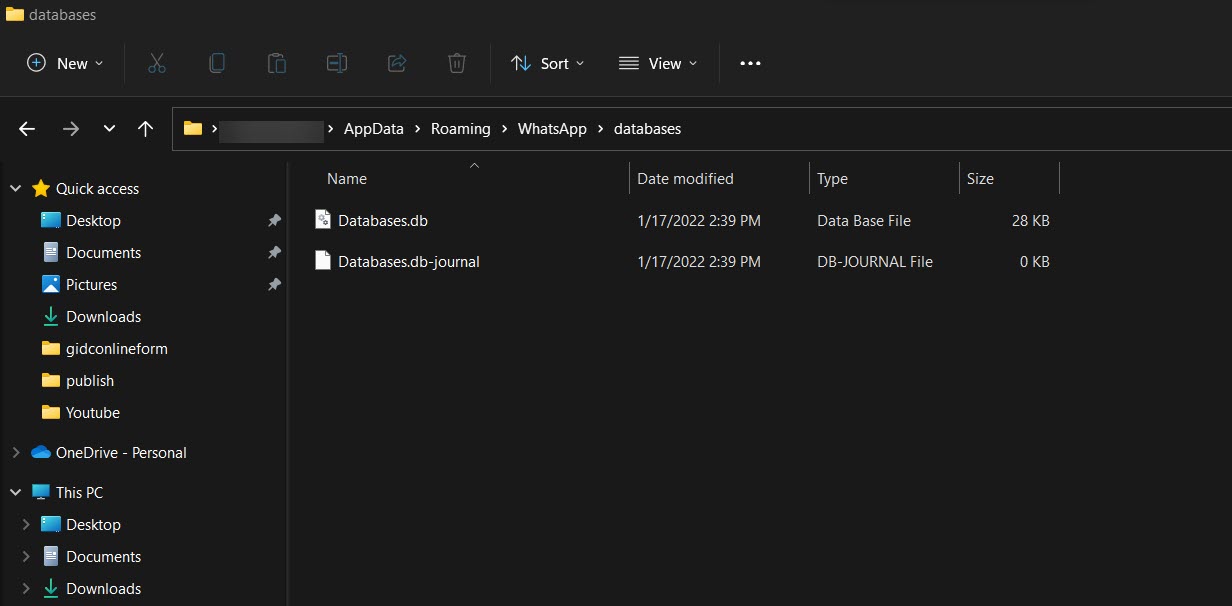Click the 0 KB size cell
The image size is (1232, 606).
pos(1034,261)
